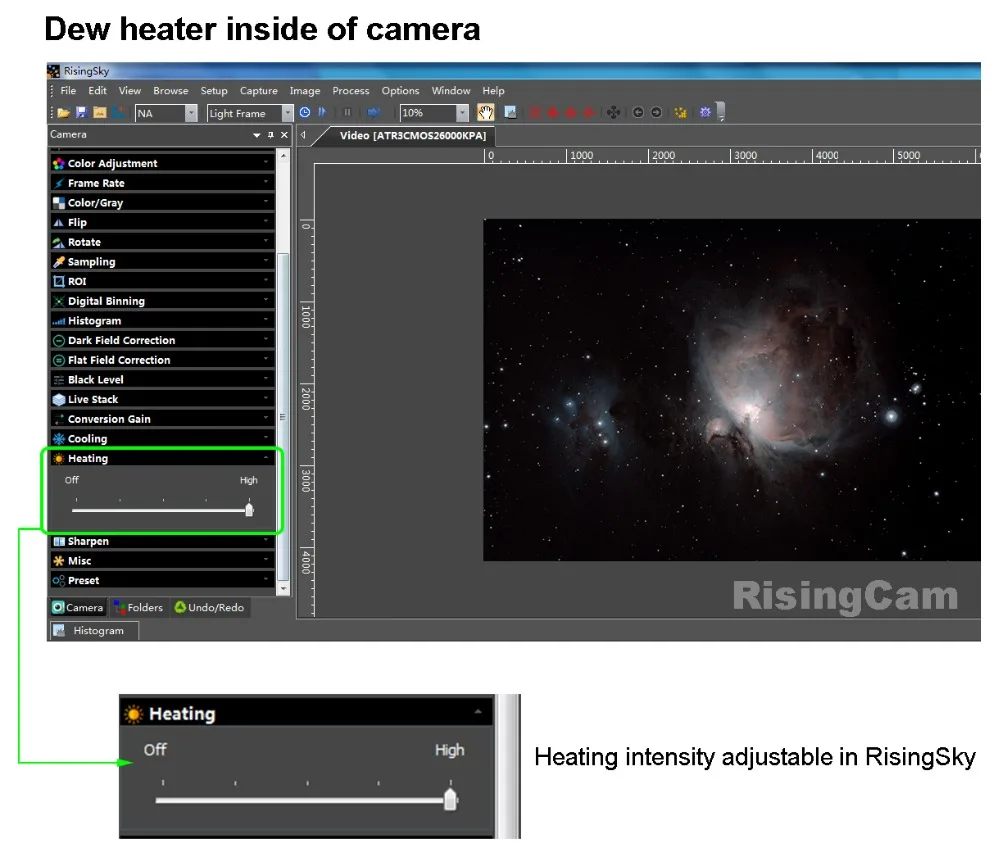Viewport: 1000px width, 865px height.
Task: Close the Camera side panel
Action: pos(284,135)
